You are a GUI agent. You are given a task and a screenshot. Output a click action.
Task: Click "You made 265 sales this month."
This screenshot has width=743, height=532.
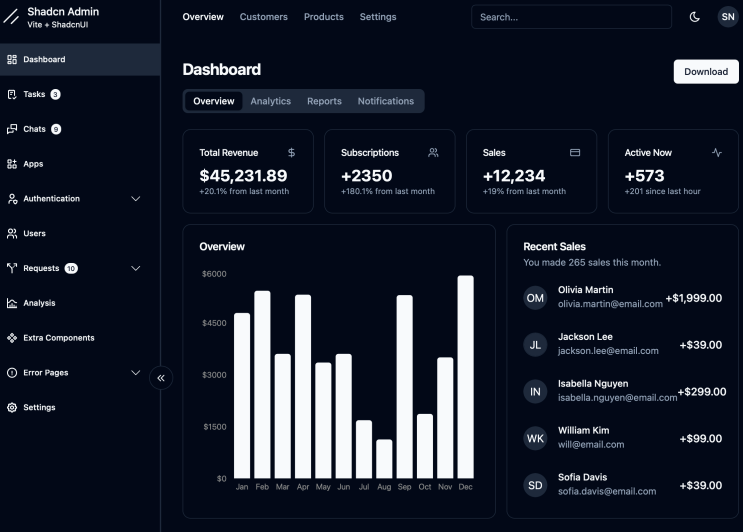(x=592, y=262)
